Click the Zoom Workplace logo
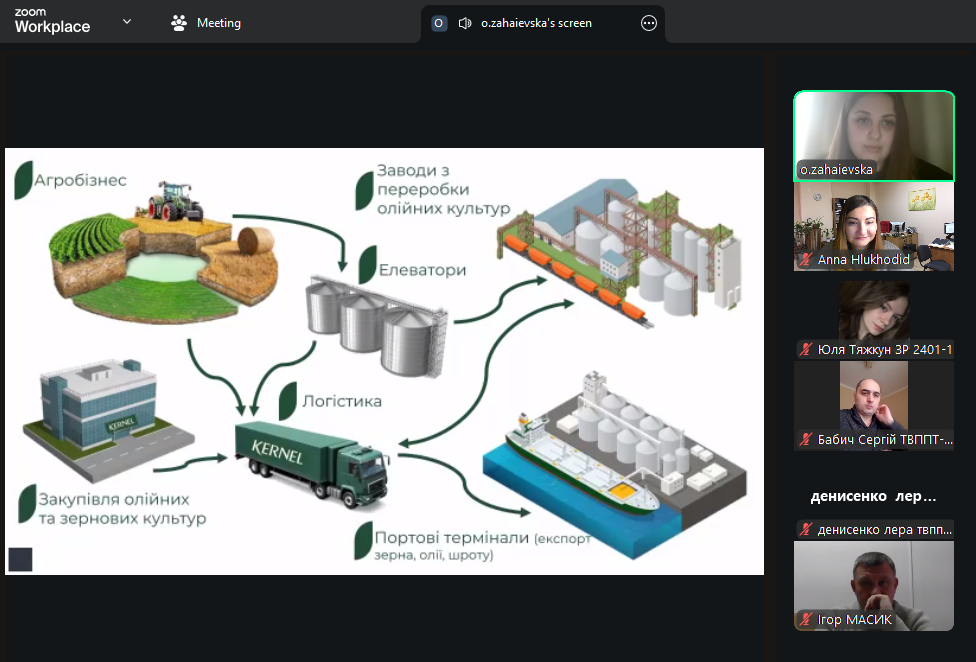976x662 pixels. [52, 21]
